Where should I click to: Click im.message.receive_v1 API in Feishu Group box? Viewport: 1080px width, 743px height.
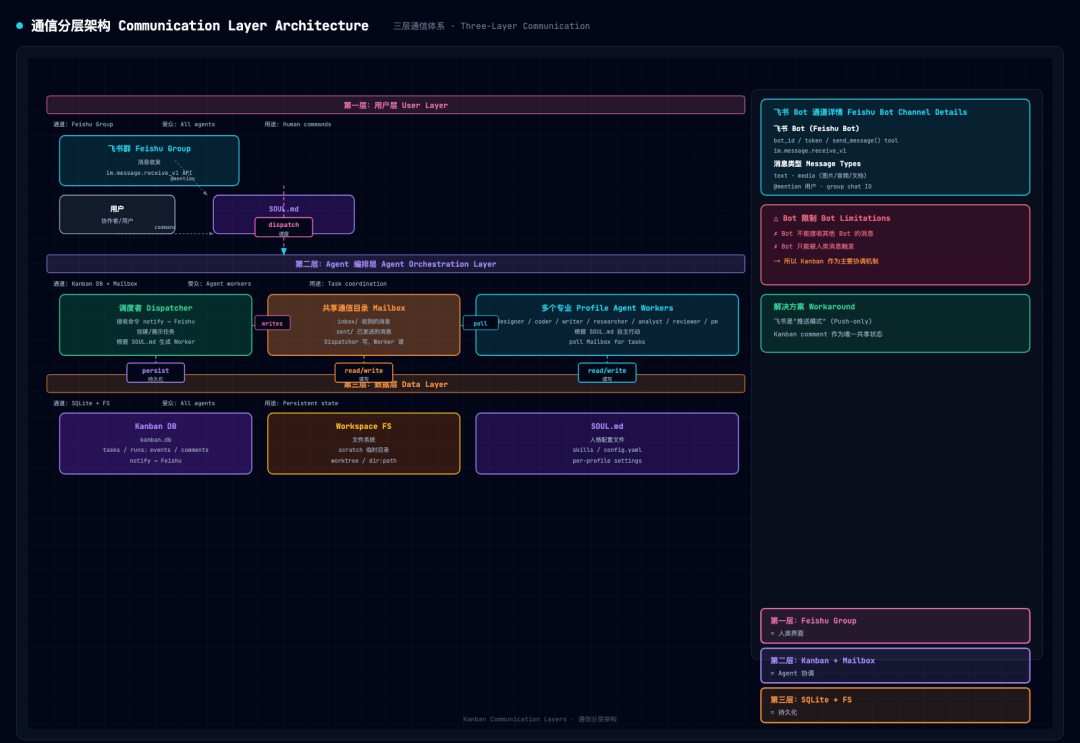tap(149, 173)
